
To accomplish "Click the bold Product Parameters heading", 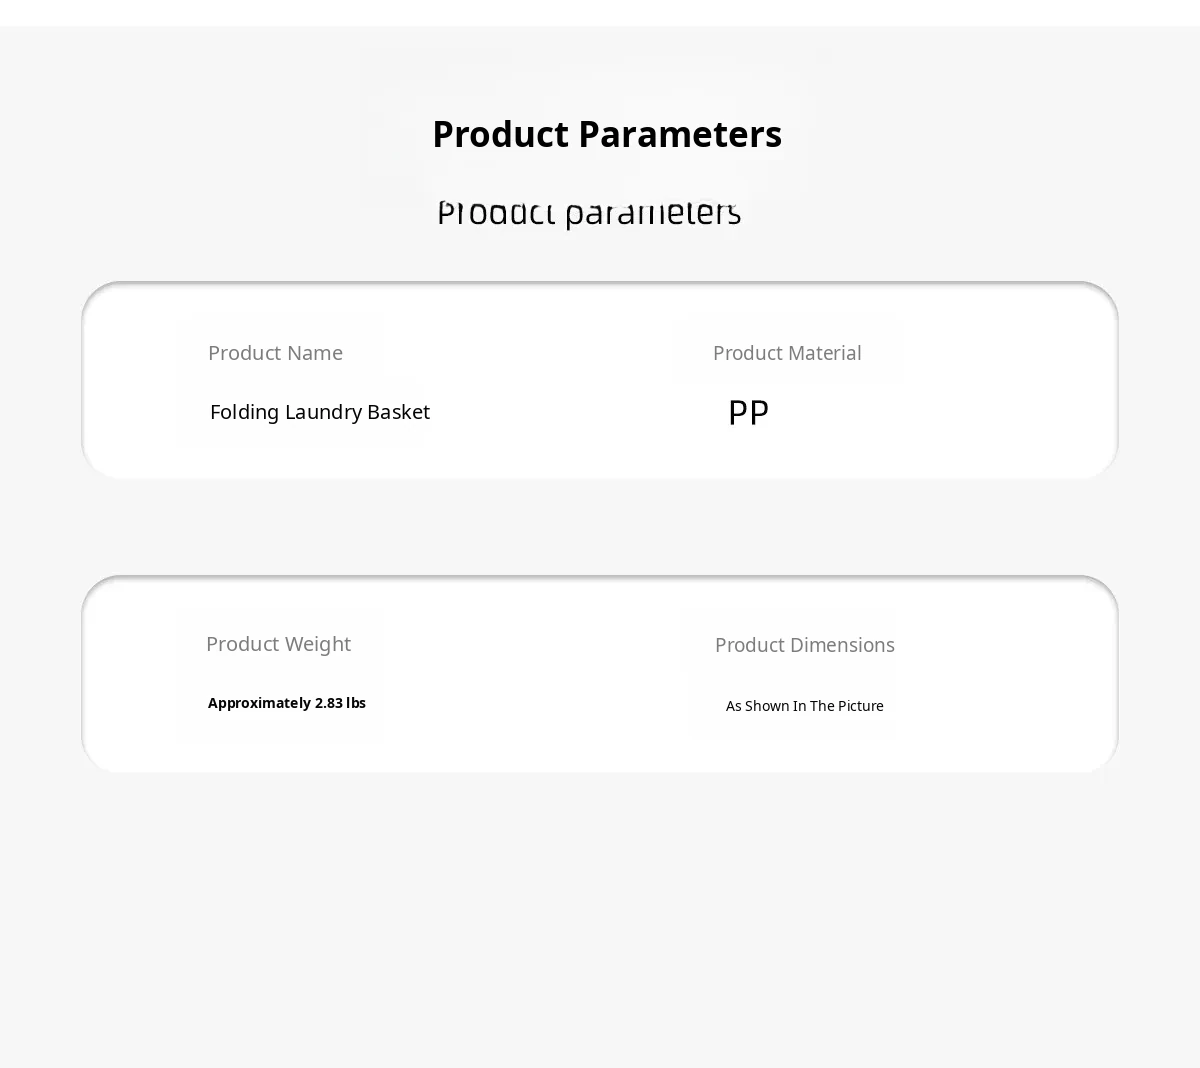I will point(606,134).
